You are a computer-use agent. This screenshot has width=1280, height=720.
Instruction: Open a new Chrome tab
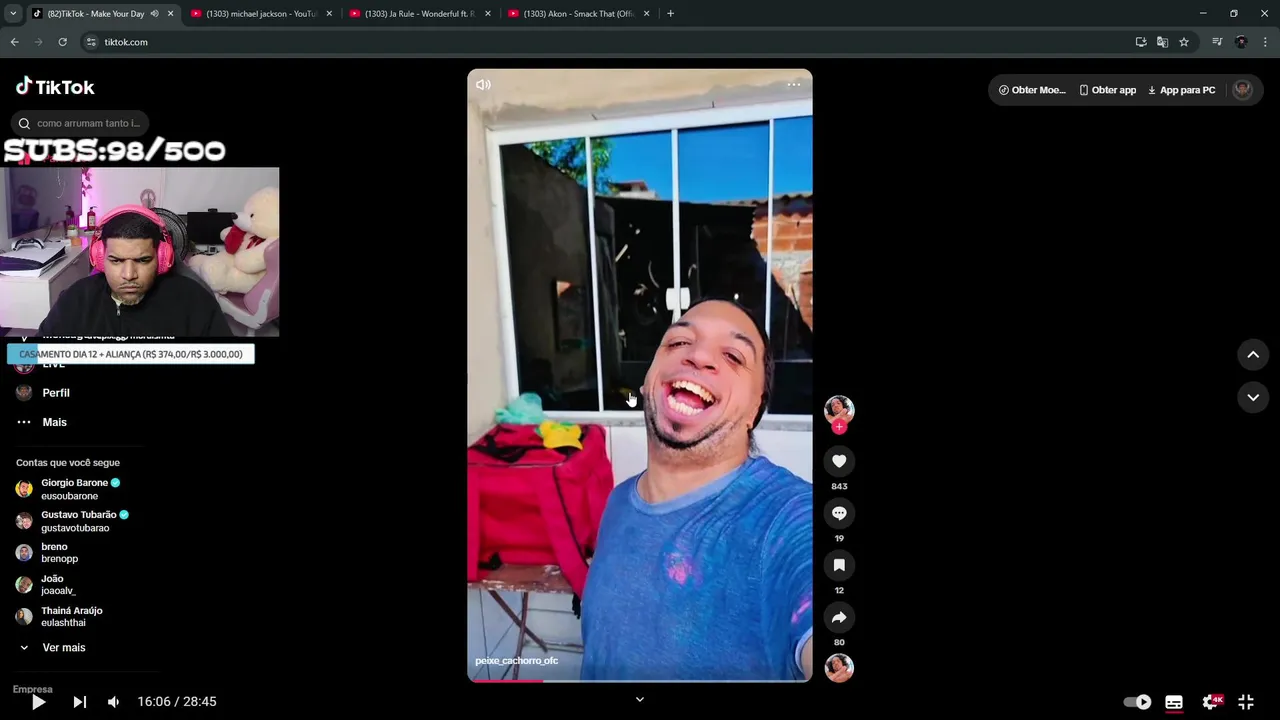coord(670,14)
